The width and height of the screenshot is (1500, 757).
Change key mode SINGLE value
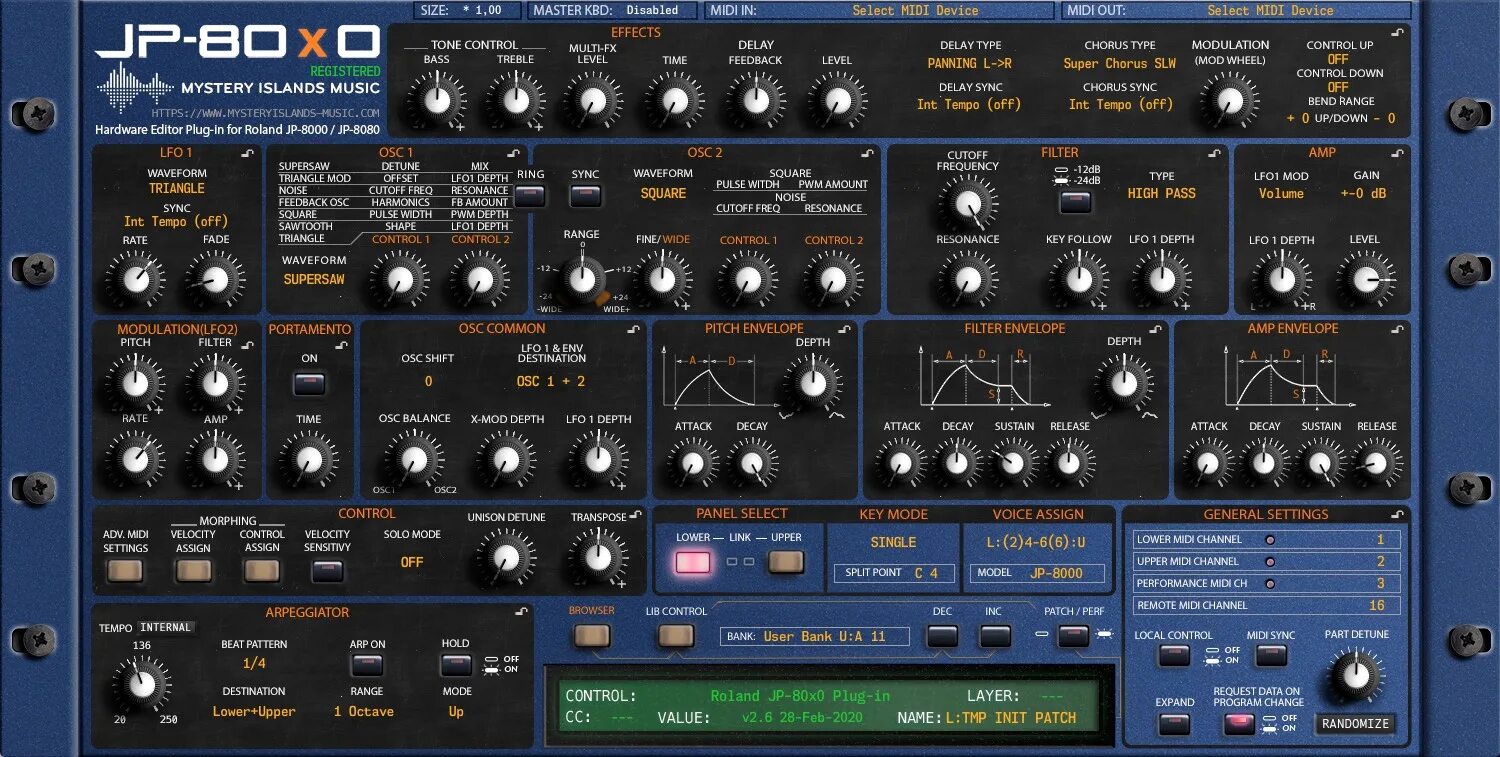[x=893, y=542]
